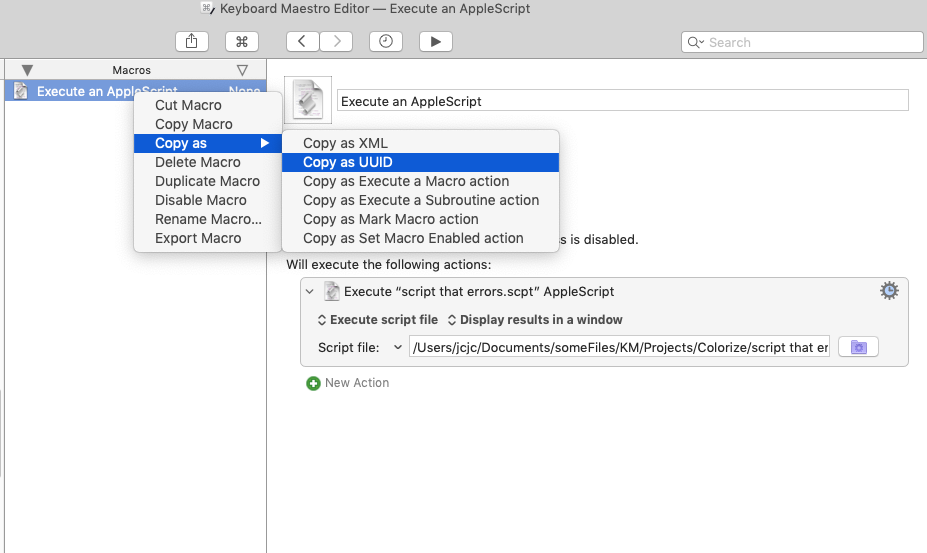This screenshot has width=927, height=553.
Task: Open the action gear menu
Action: (889, 290)
